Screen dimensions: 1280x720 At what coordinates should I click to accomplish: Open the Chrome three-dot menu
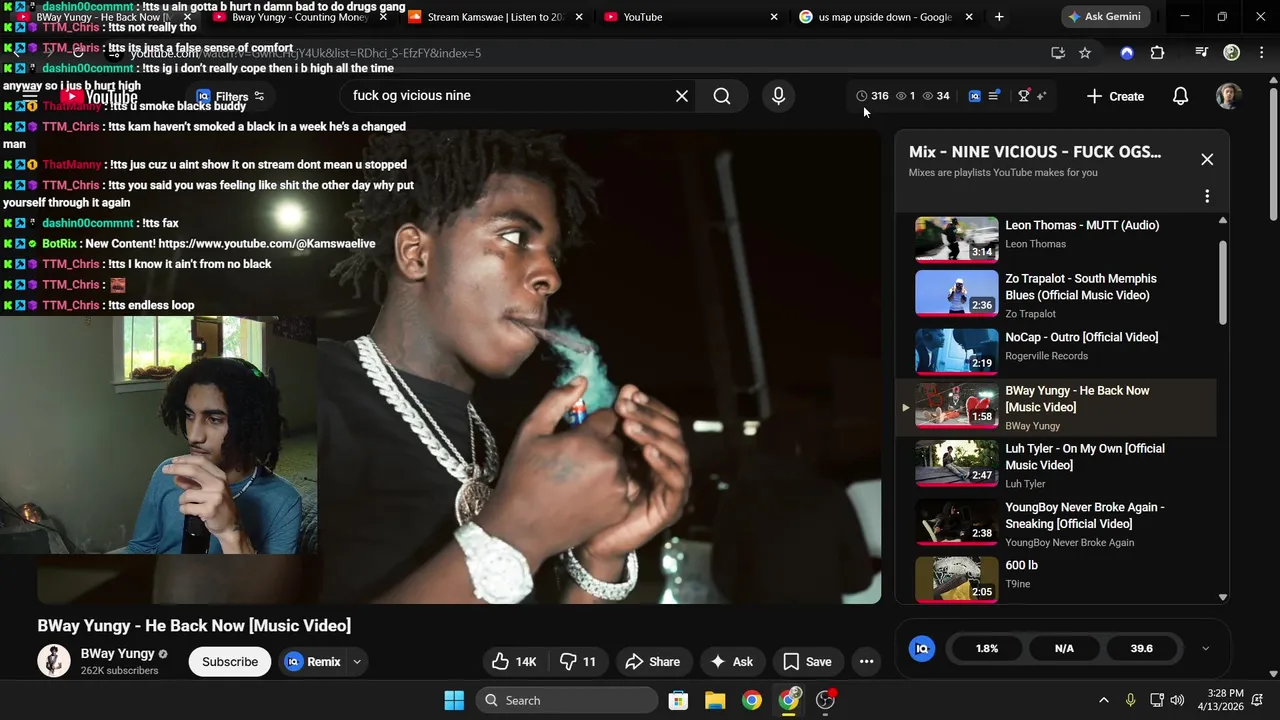[1260, 53]
